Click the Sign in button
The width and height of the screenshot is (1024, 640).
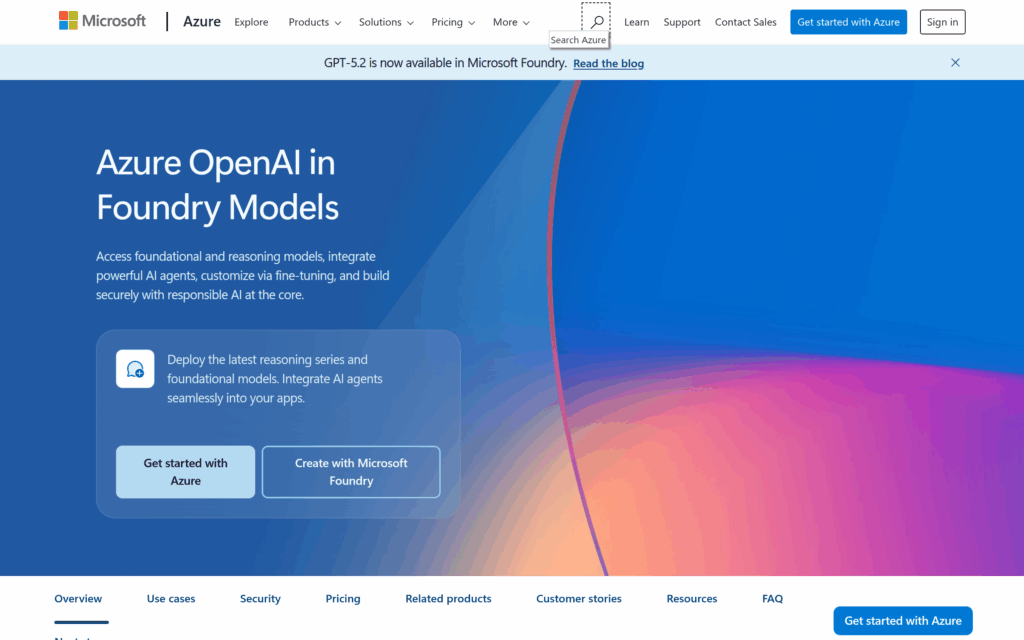click(942, 22)
